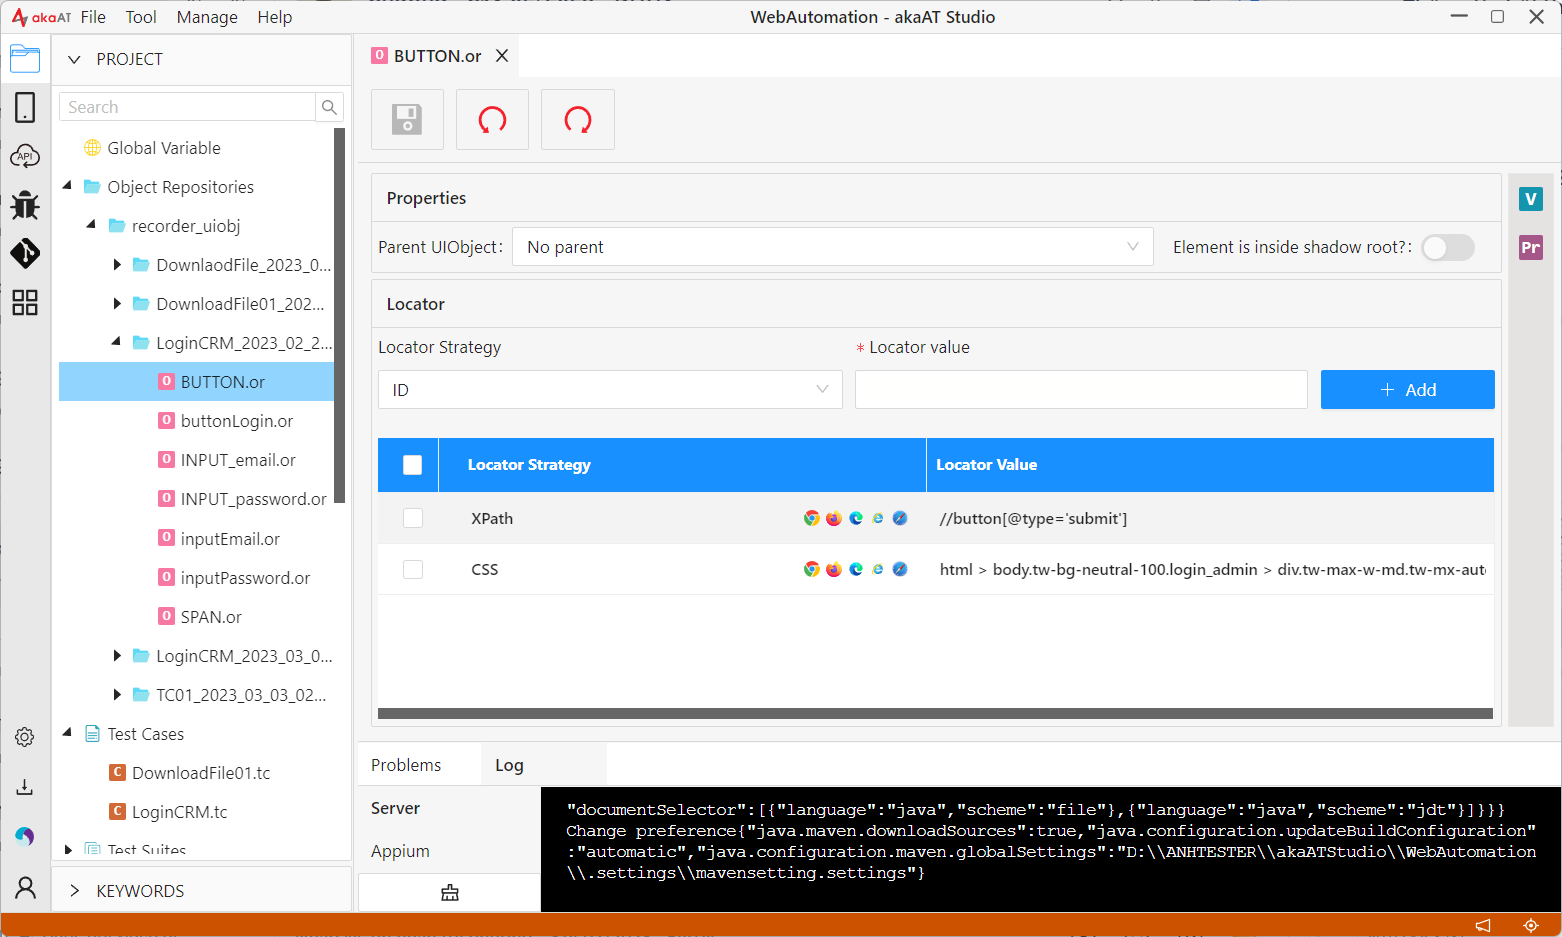Click Firefox icon in XPath row
Screen dimensions: 1562x937
point(834,518)
